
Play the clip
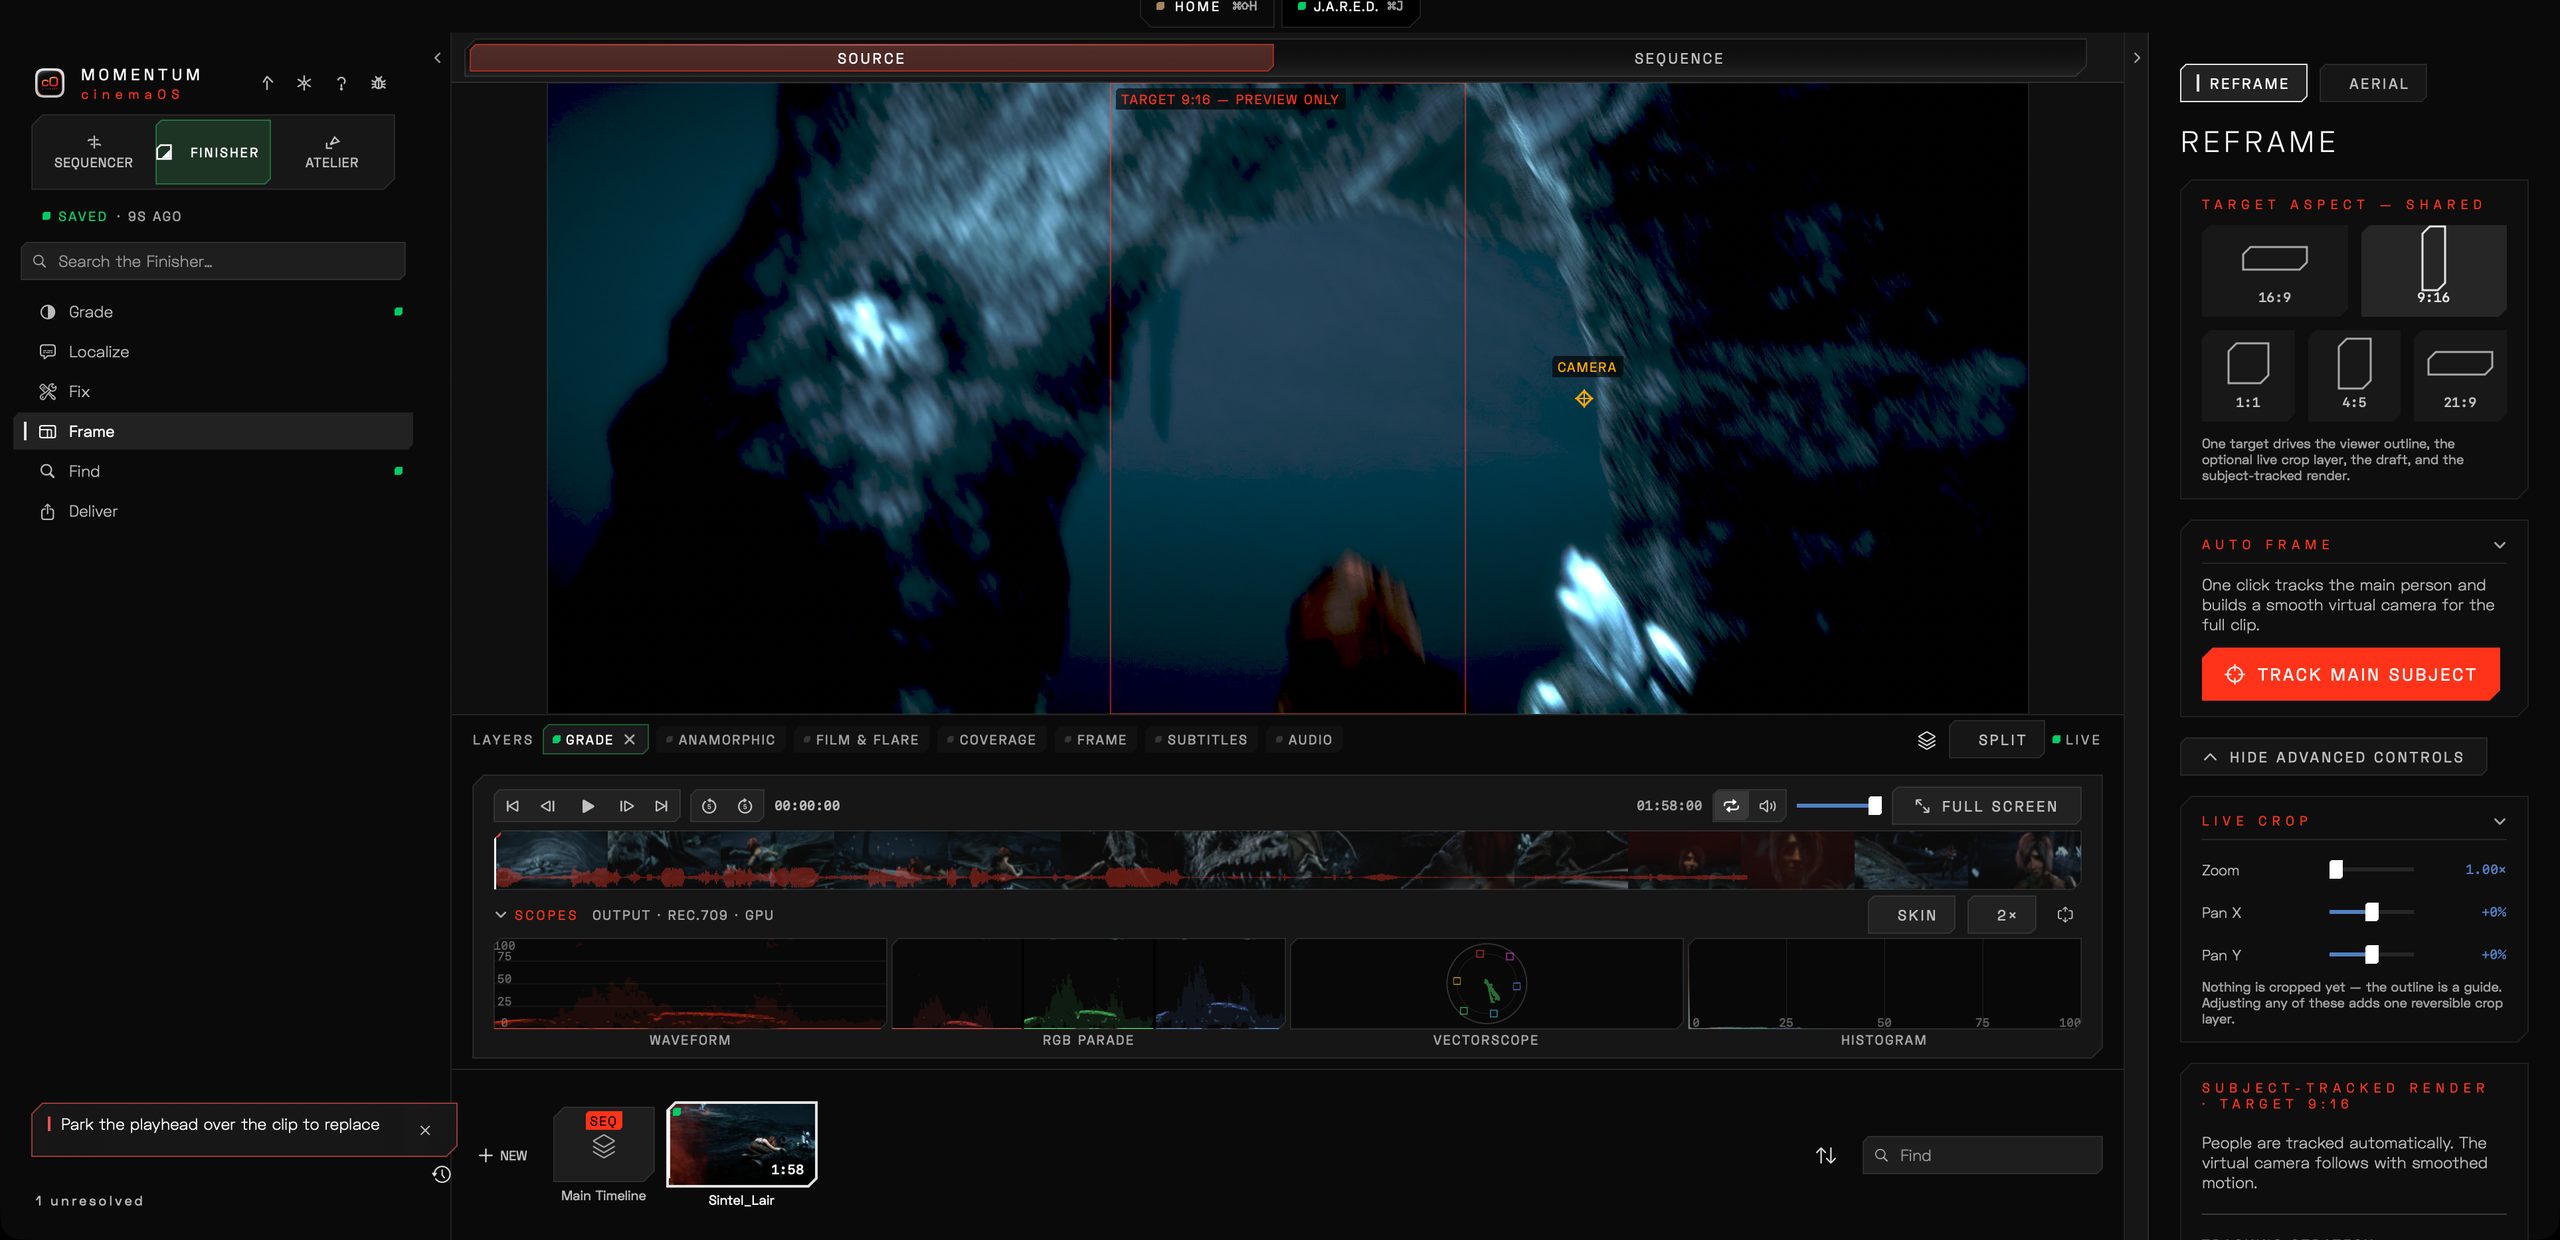(x=588, y=806)
